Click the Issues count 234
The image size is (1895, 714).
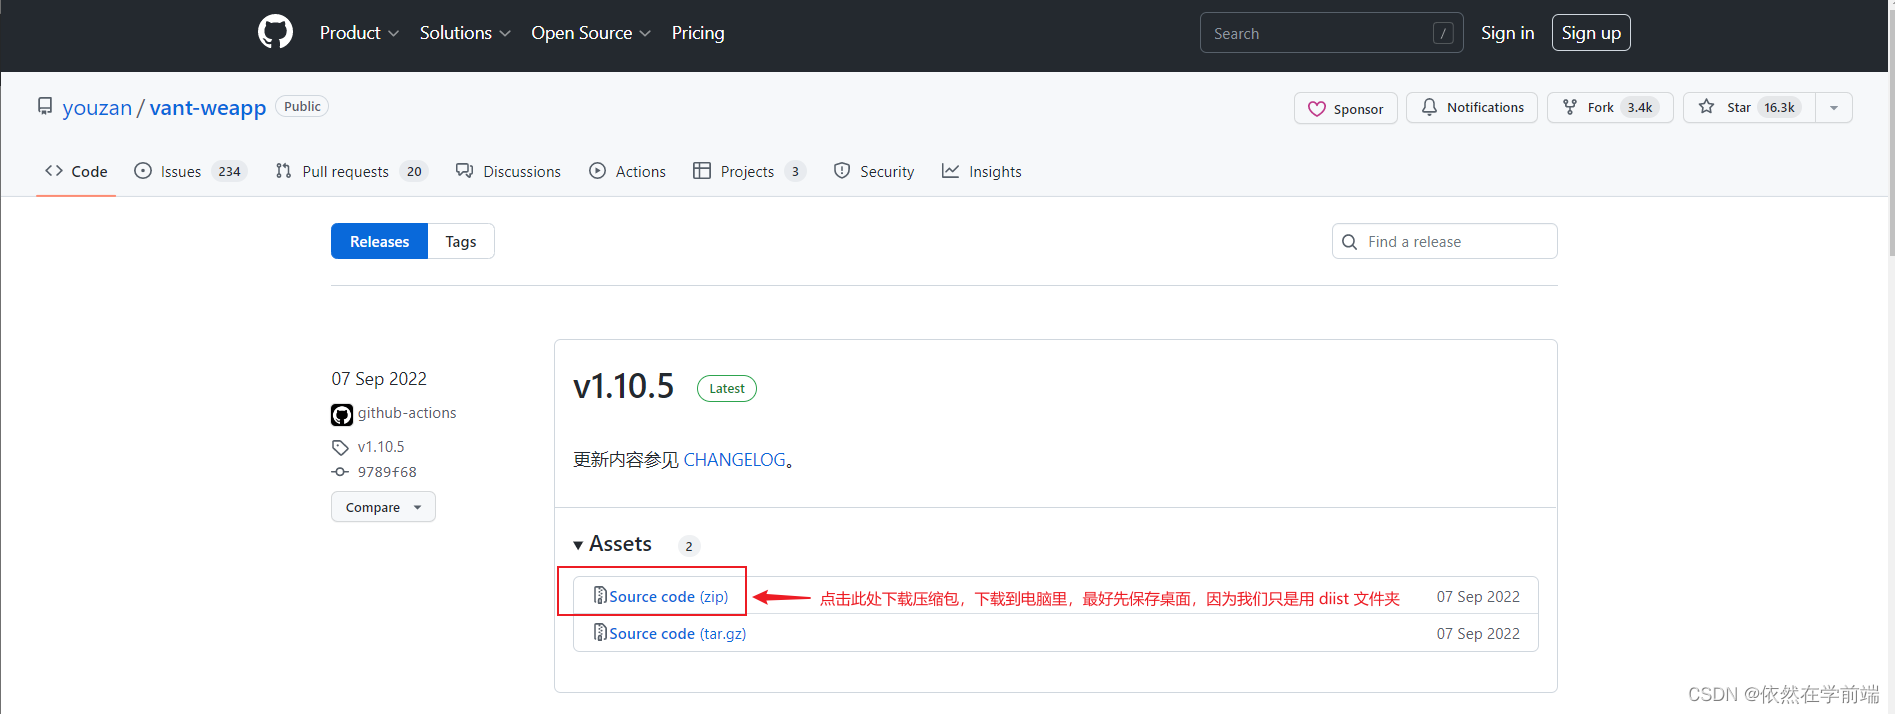229,172
